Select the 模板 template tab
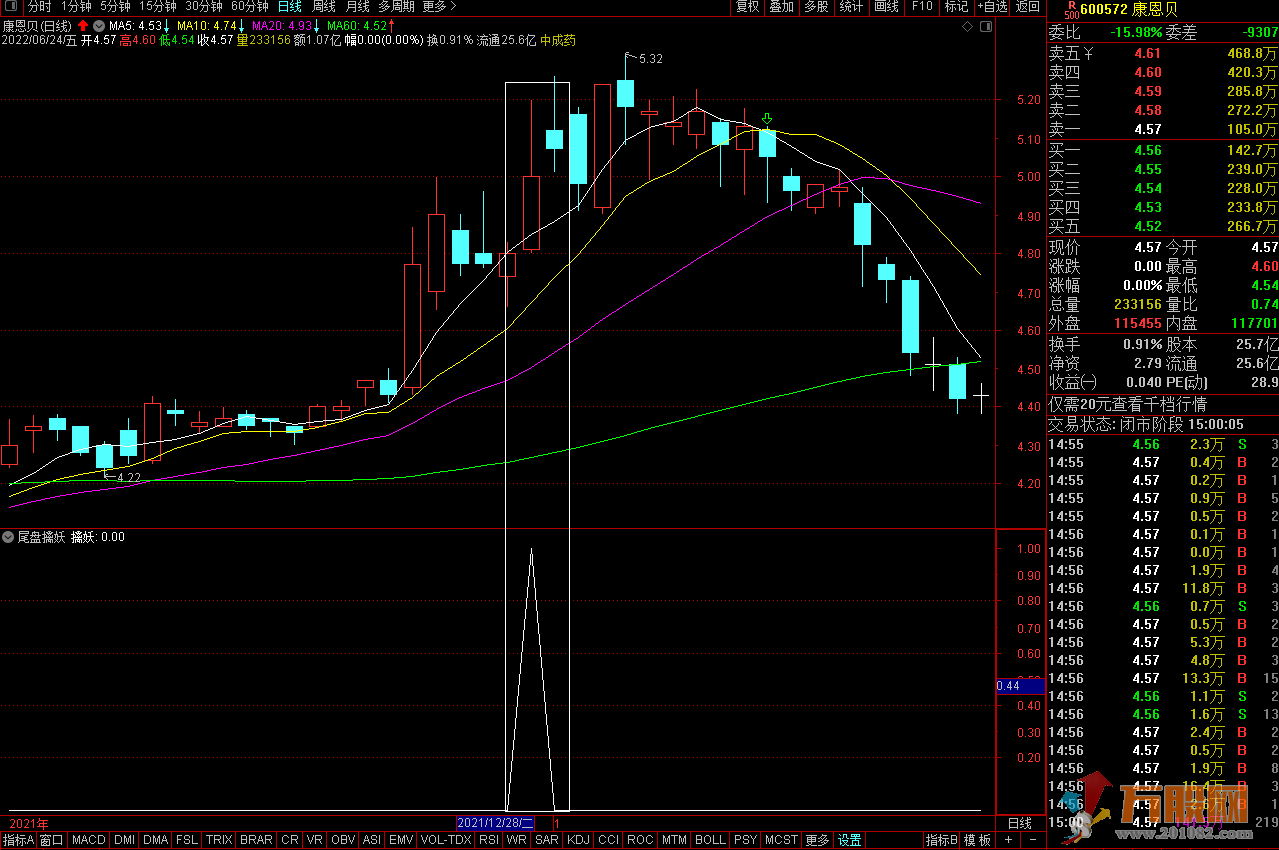Viewport: 1279px width, 850px height. [x=977, y=840]
